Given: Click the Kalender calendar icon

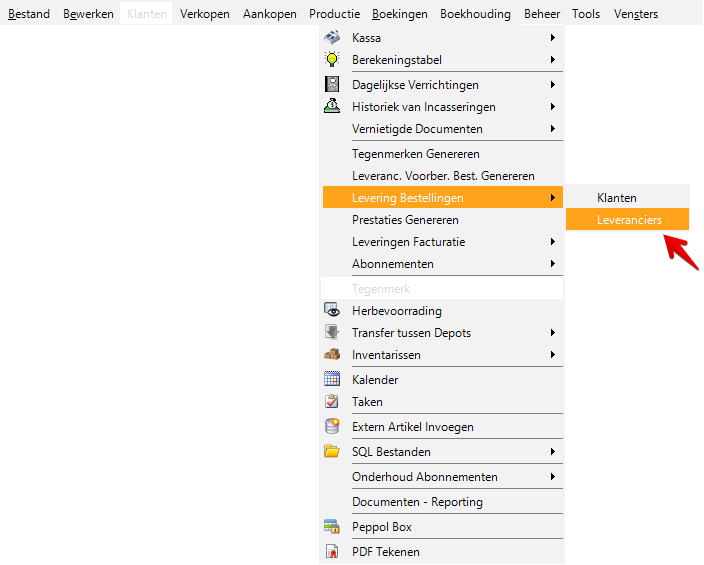Looking at the screenshot, I should click(x=332, y=380).
